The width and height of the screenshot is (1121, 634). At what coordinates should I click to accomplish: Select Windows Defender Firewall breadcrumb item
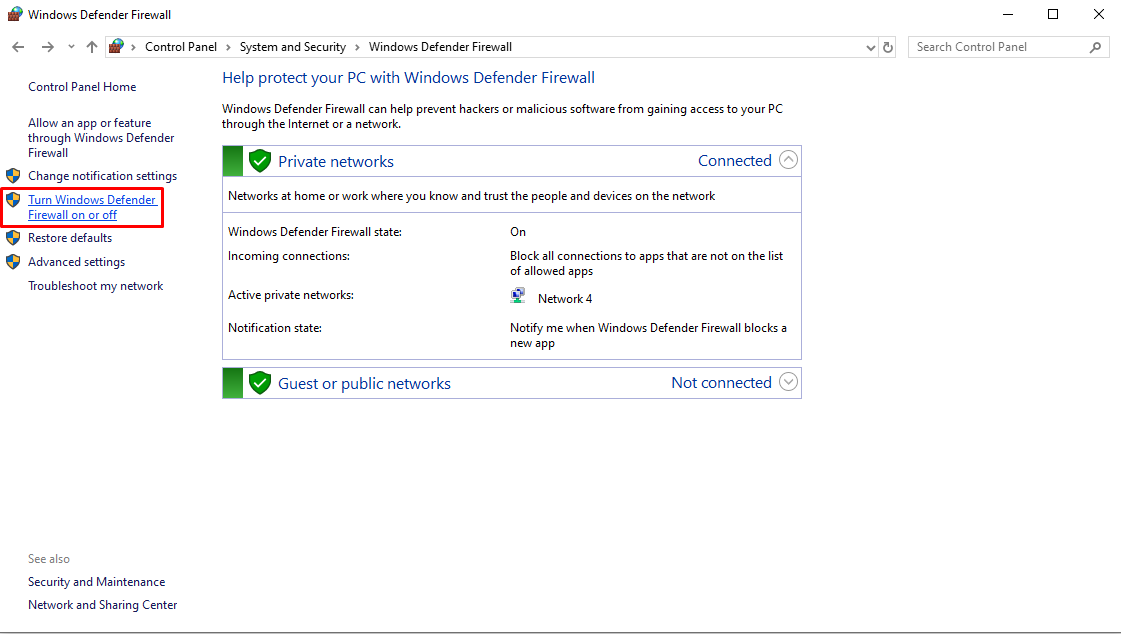coord(440,46)
